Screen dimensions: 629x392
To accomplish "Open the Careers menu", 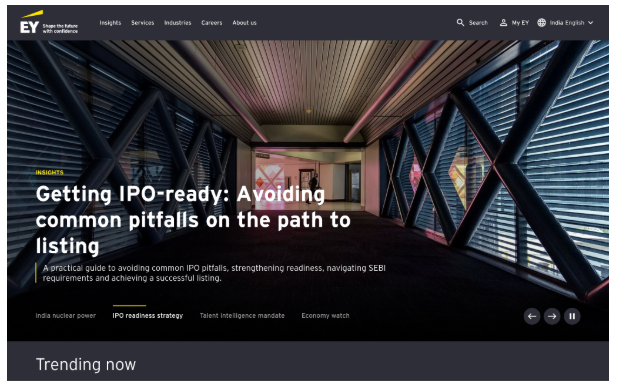I will (x=212, y=23).
